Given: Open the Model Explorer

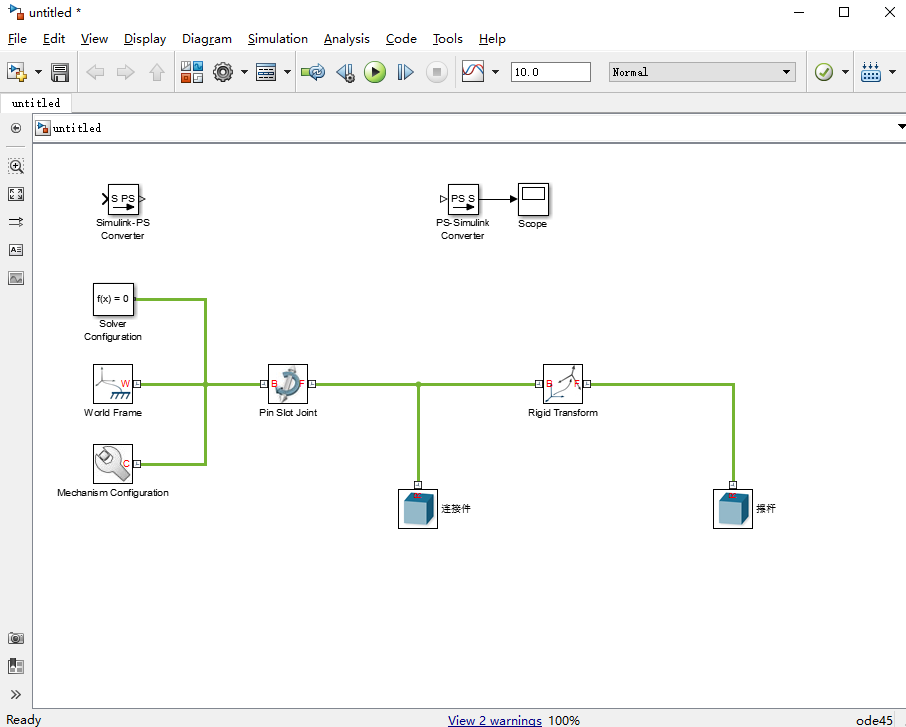Looking at the screenshot, I should (x=267, y=71).
